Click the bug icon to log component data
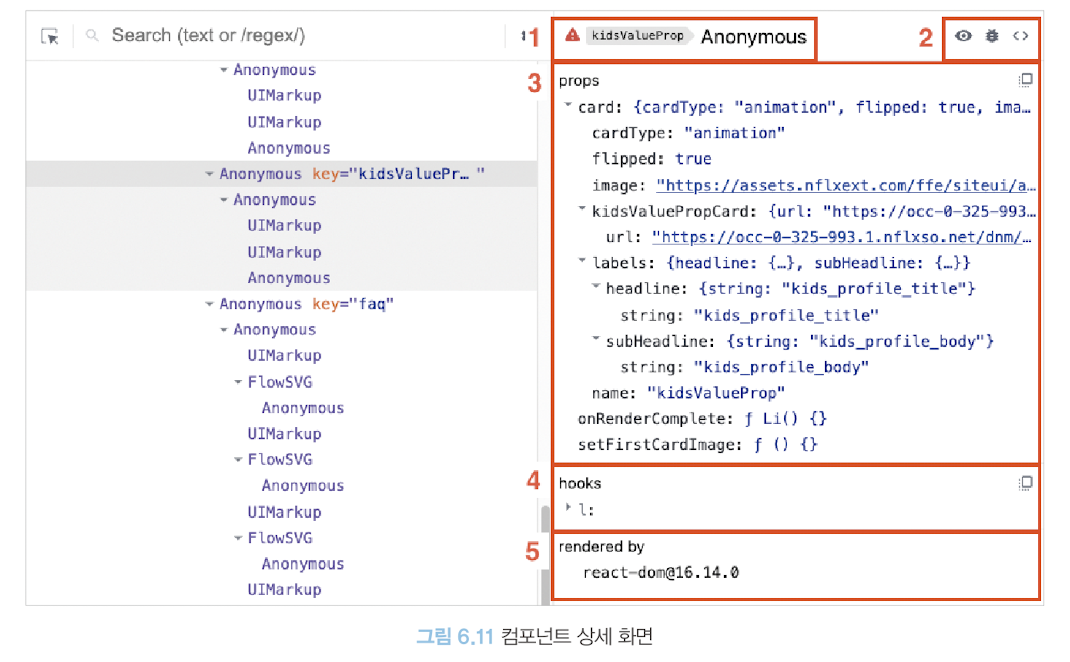 (x=992, y=35)
